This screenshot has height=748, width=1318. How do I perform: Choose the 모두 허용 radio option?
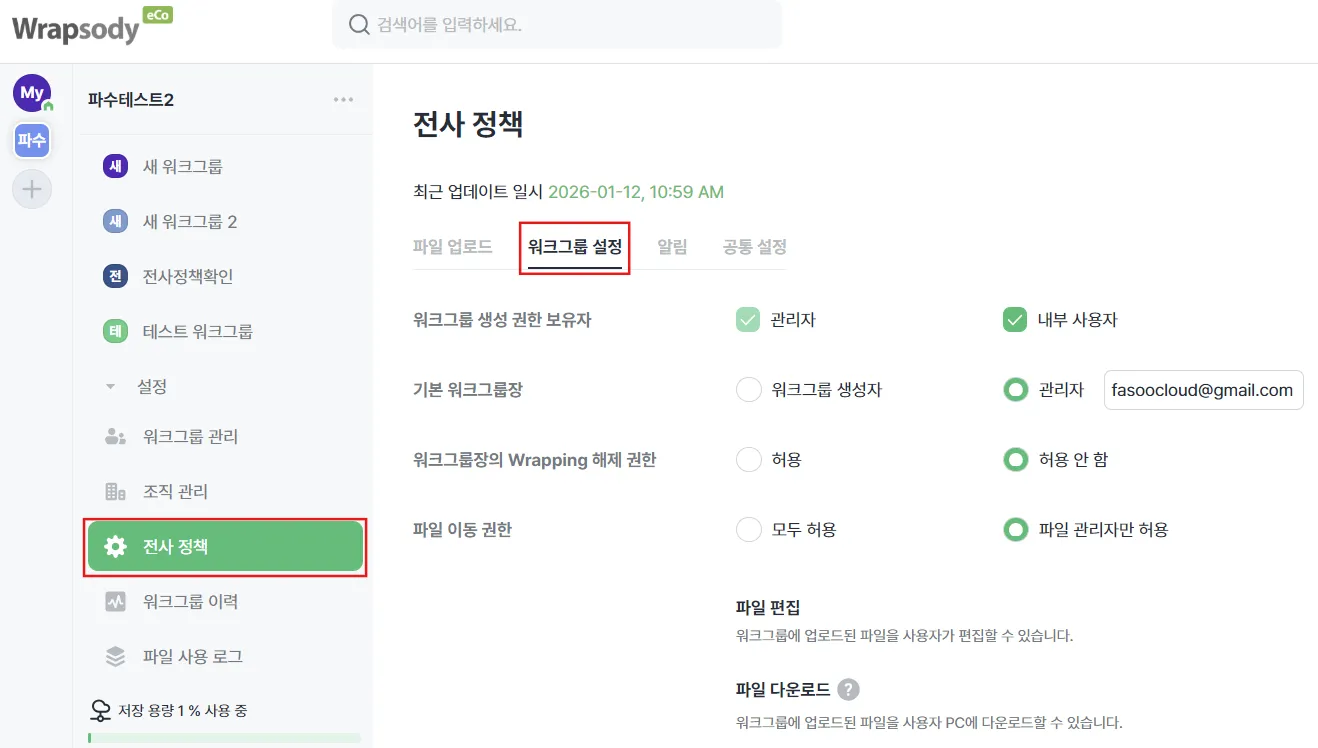pos(749,530)
